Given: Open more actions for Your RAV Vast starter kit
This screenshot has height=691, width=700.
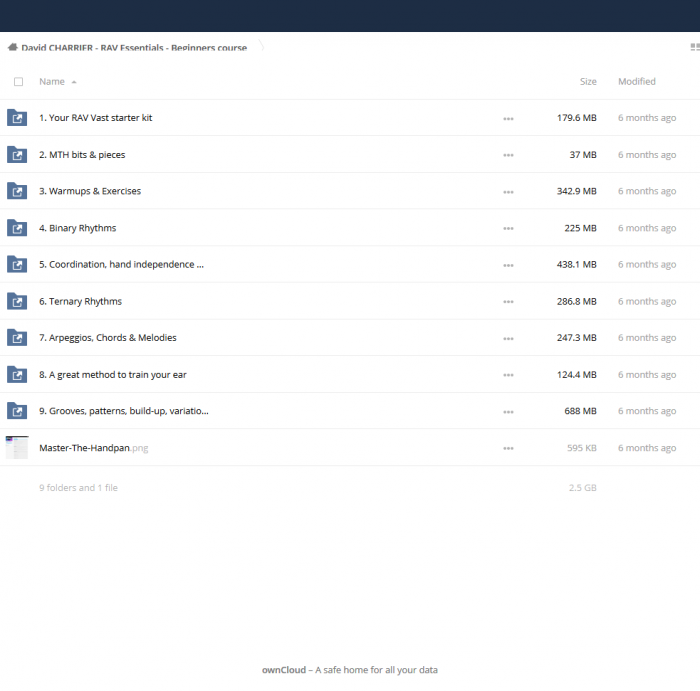Looking at the screenshot, I should tap(508, 119).
